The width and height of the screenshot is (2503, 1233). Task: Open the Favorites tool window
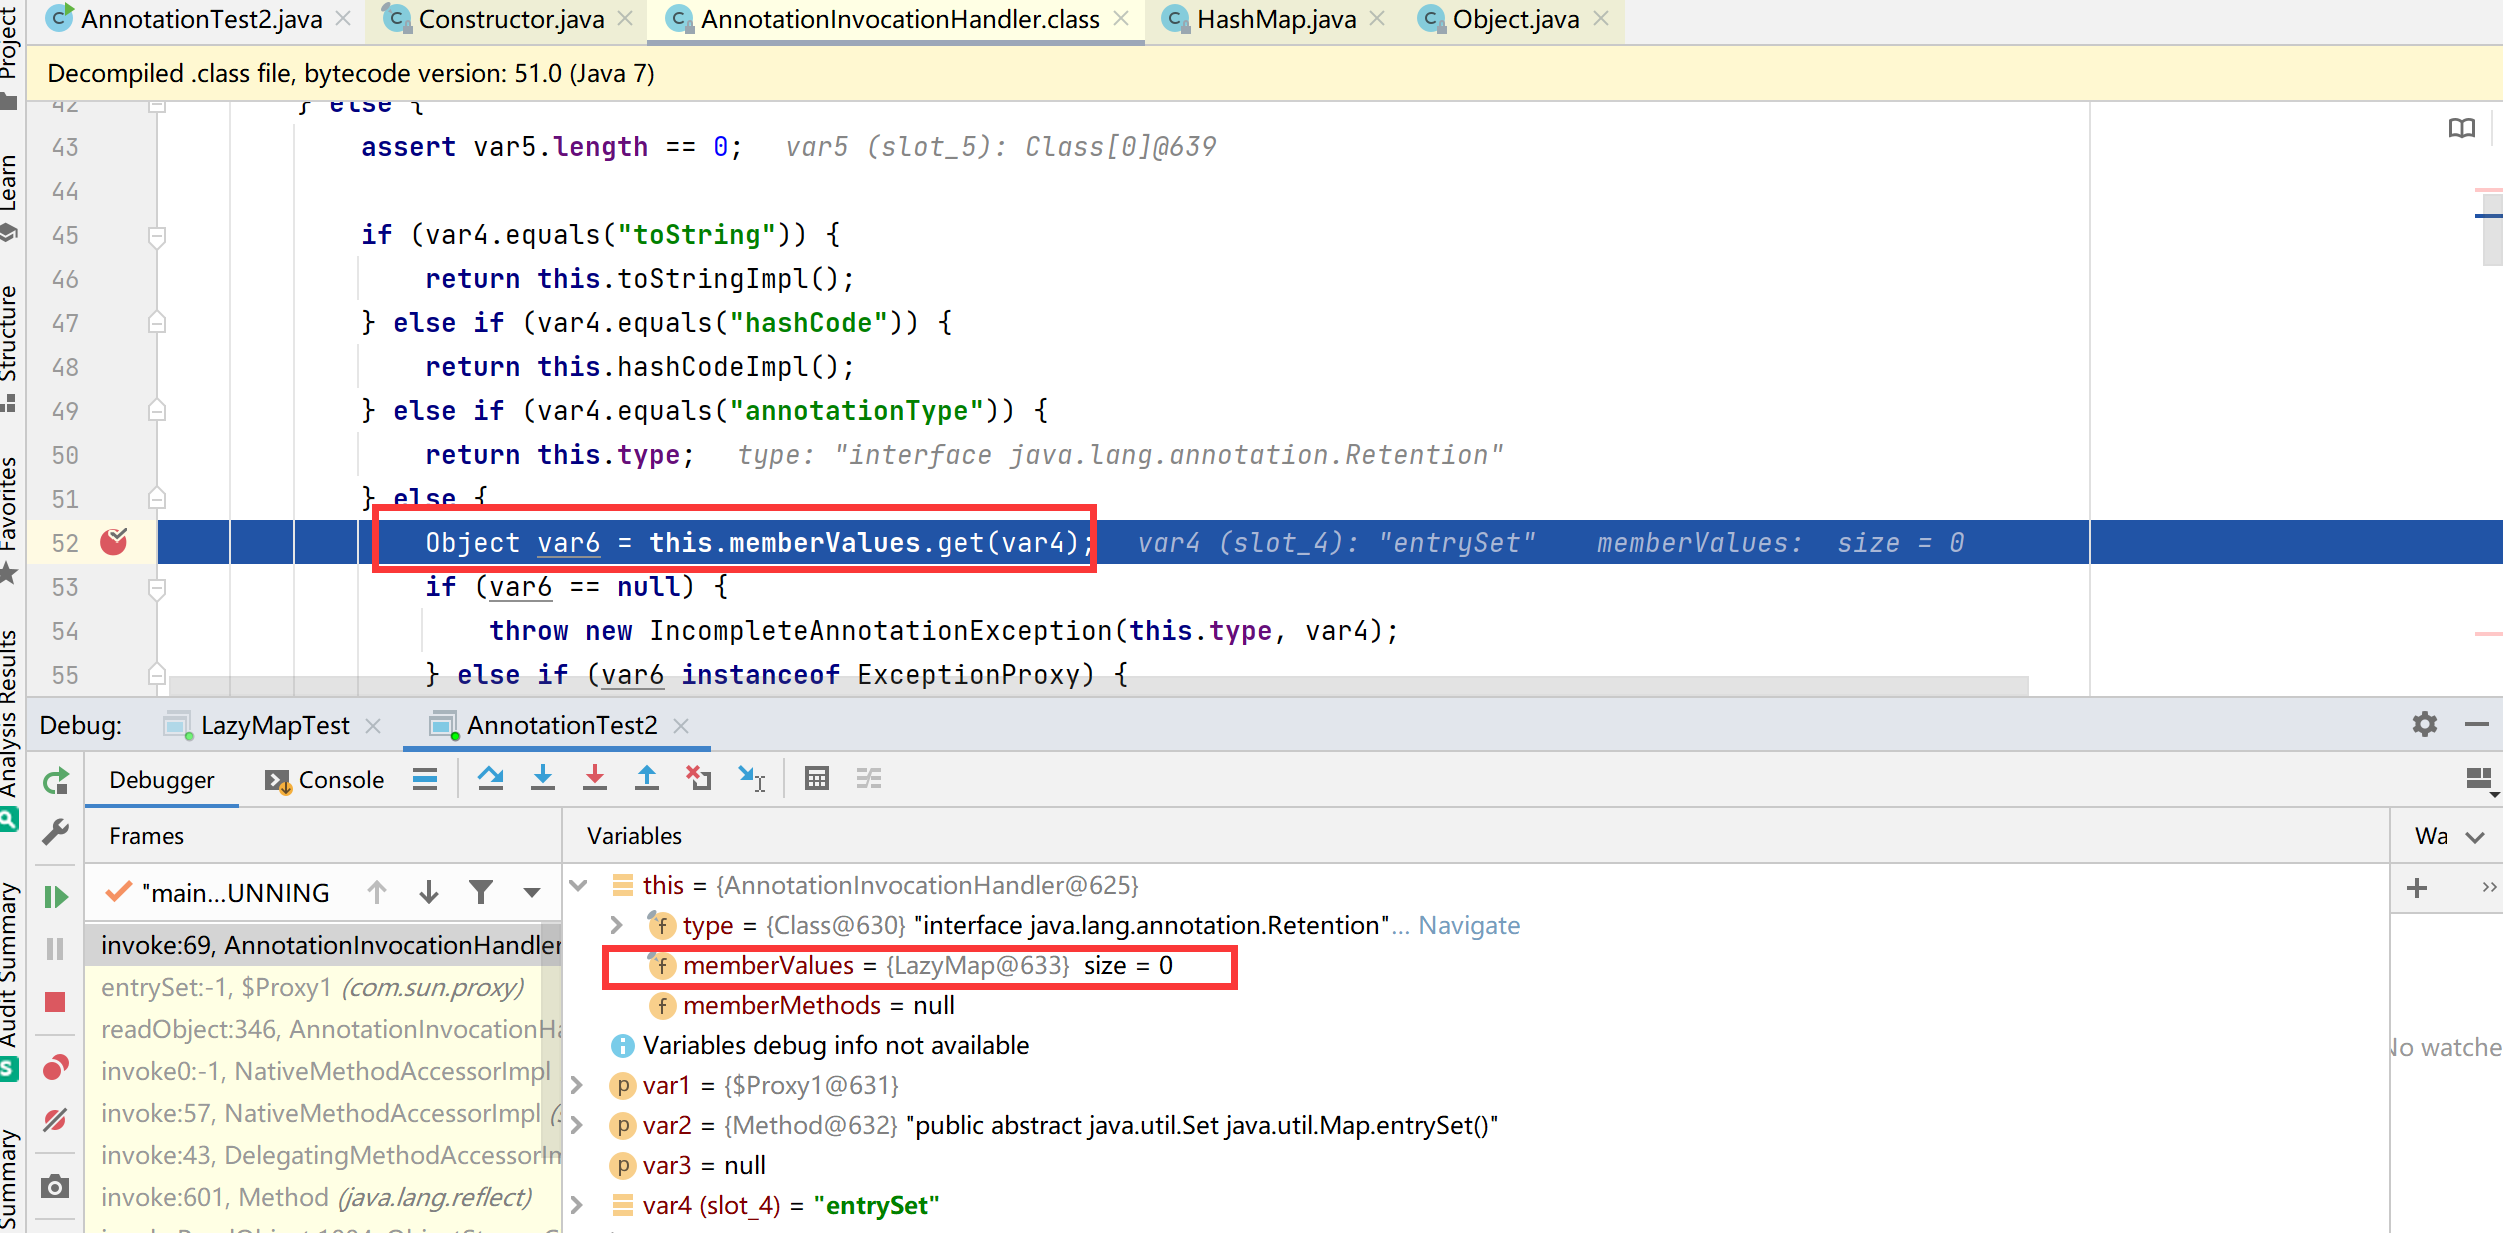point(9,519)
